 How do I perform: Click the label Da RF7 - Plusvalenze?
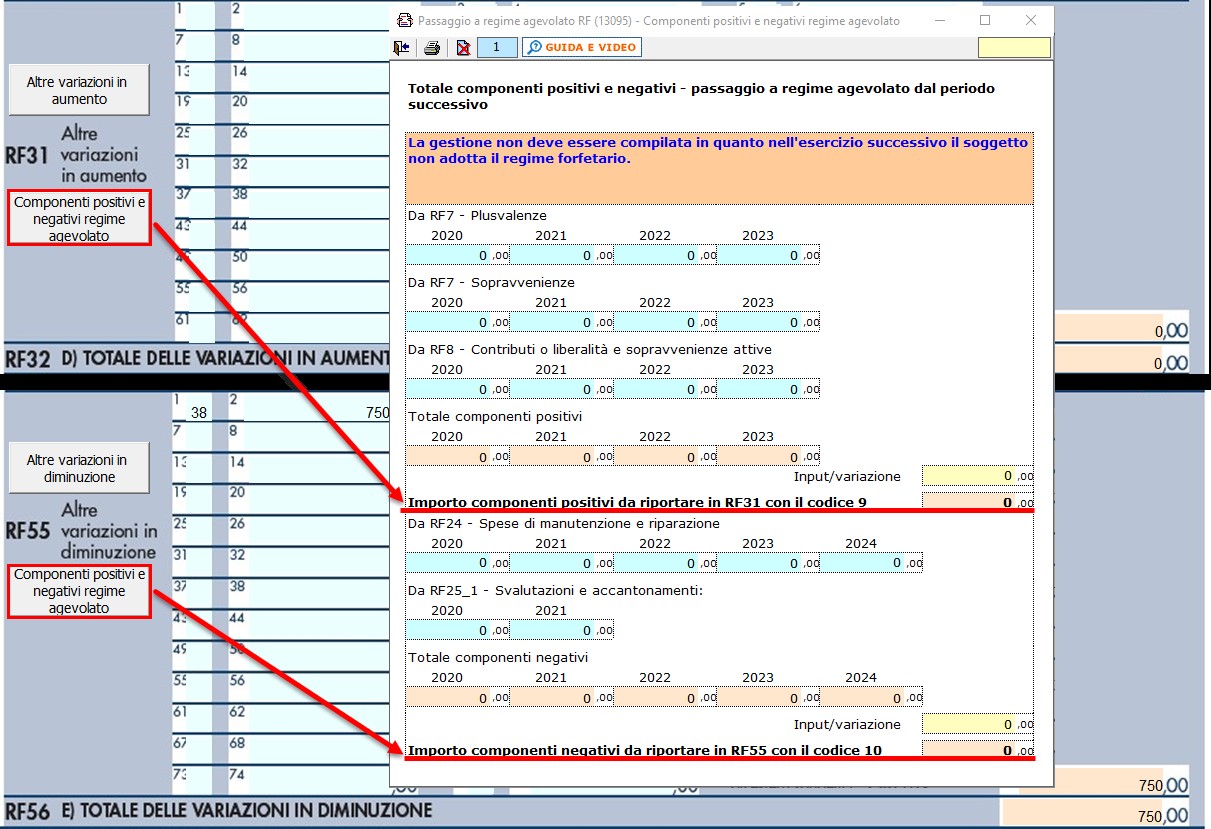tap(477, 215)
